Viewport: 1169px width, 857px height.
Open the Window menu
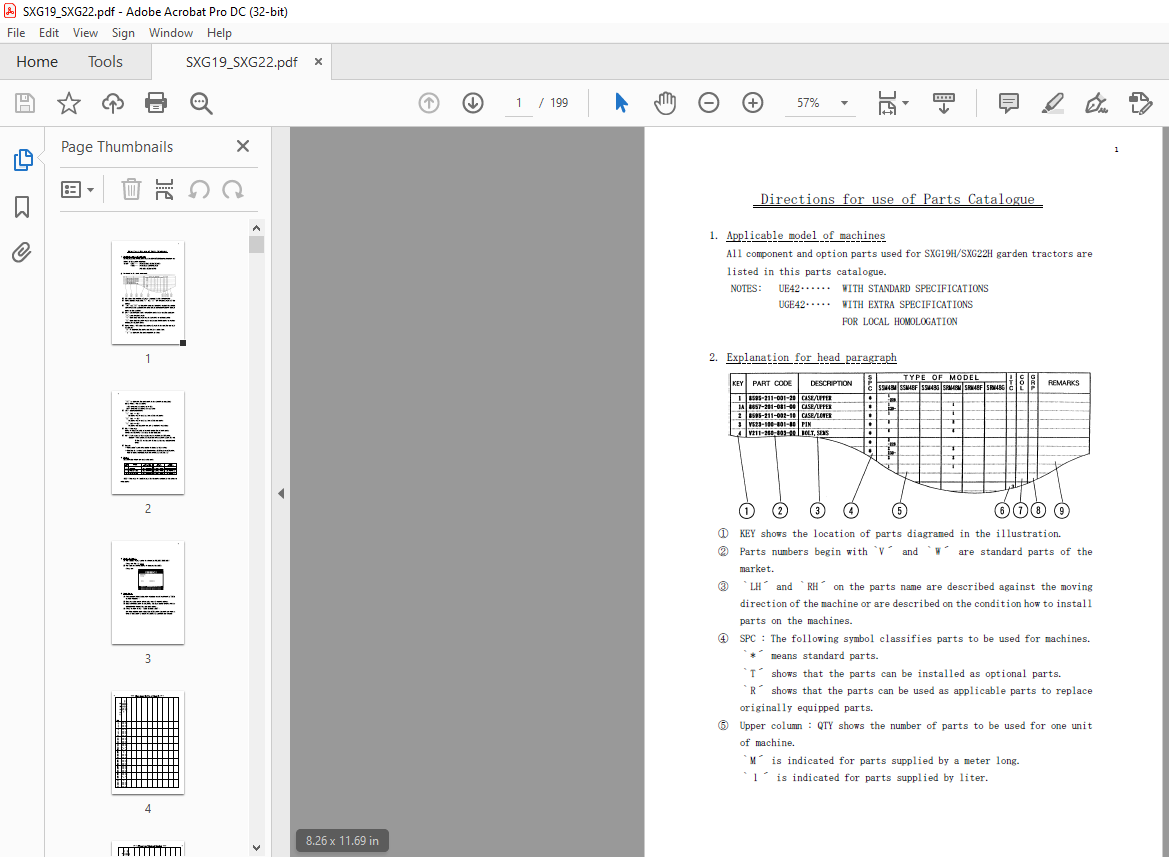171,33
